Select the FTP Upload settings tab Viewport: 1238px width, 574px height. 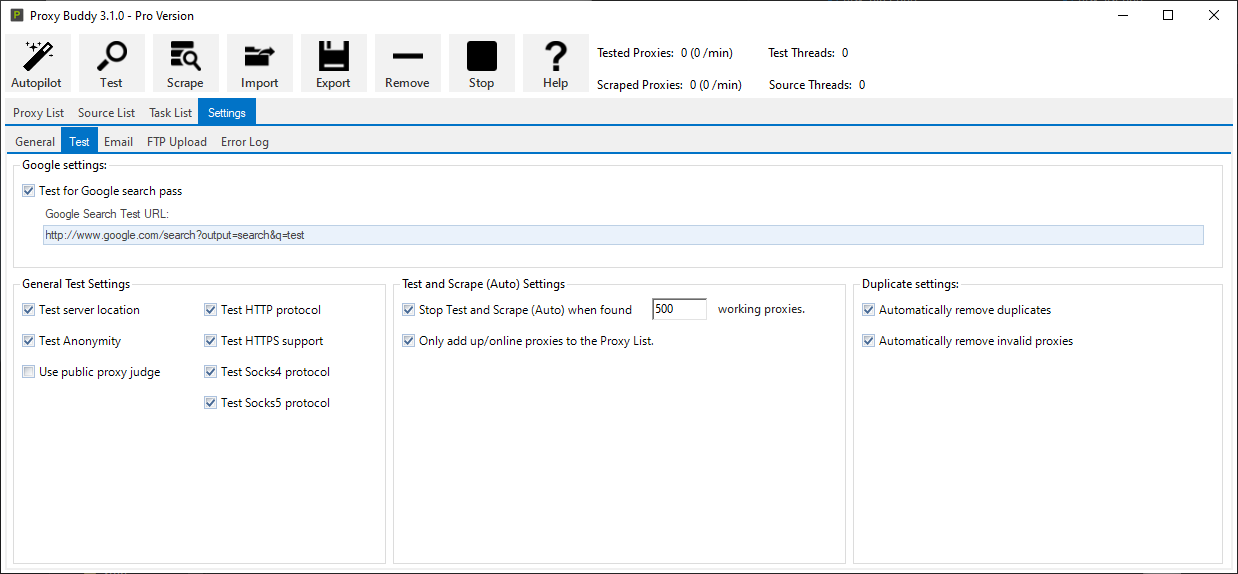pyautogui.click(x=177, y=142)
